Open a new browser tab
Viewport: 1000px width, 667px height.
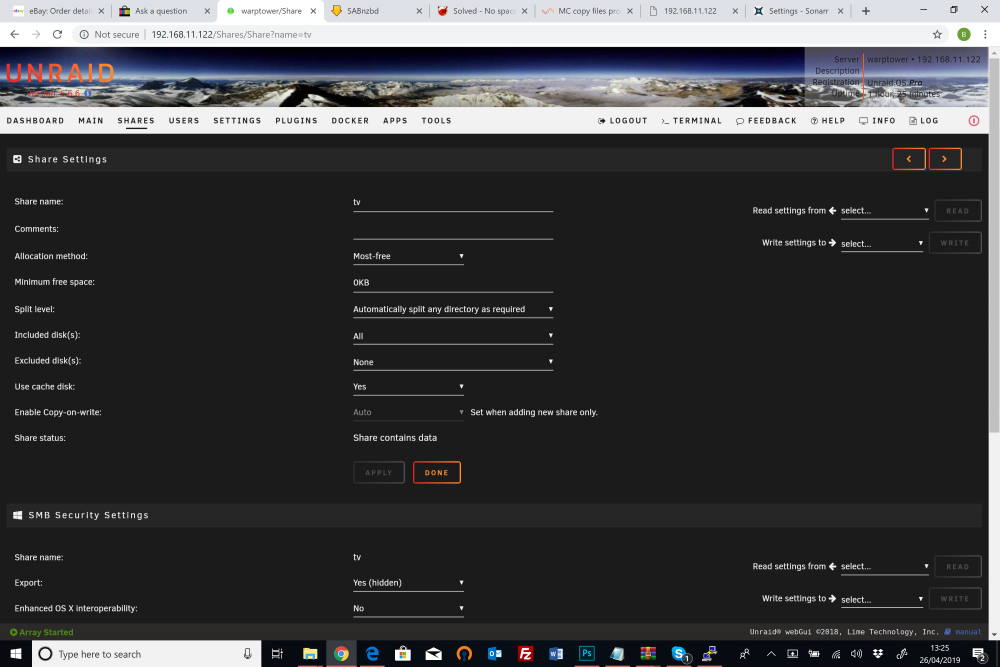point(865,11)
